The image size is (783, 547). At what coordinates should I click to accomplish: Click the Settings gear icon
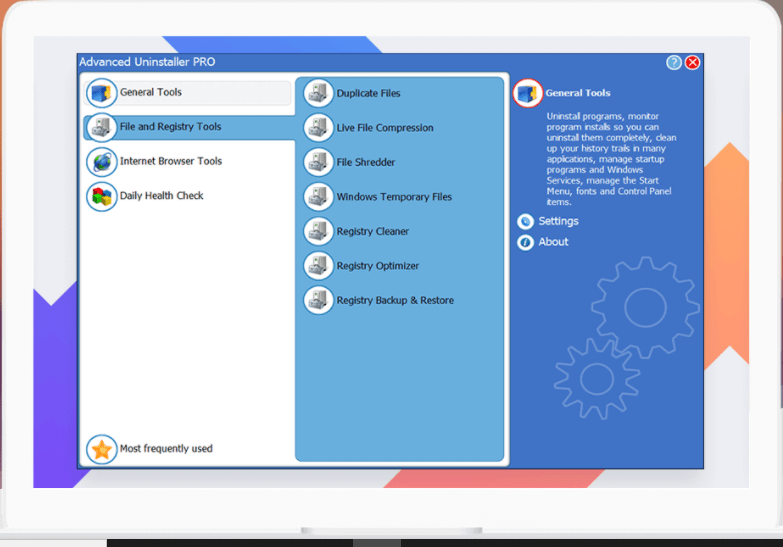pyautogui.click(x=525, y=221)
